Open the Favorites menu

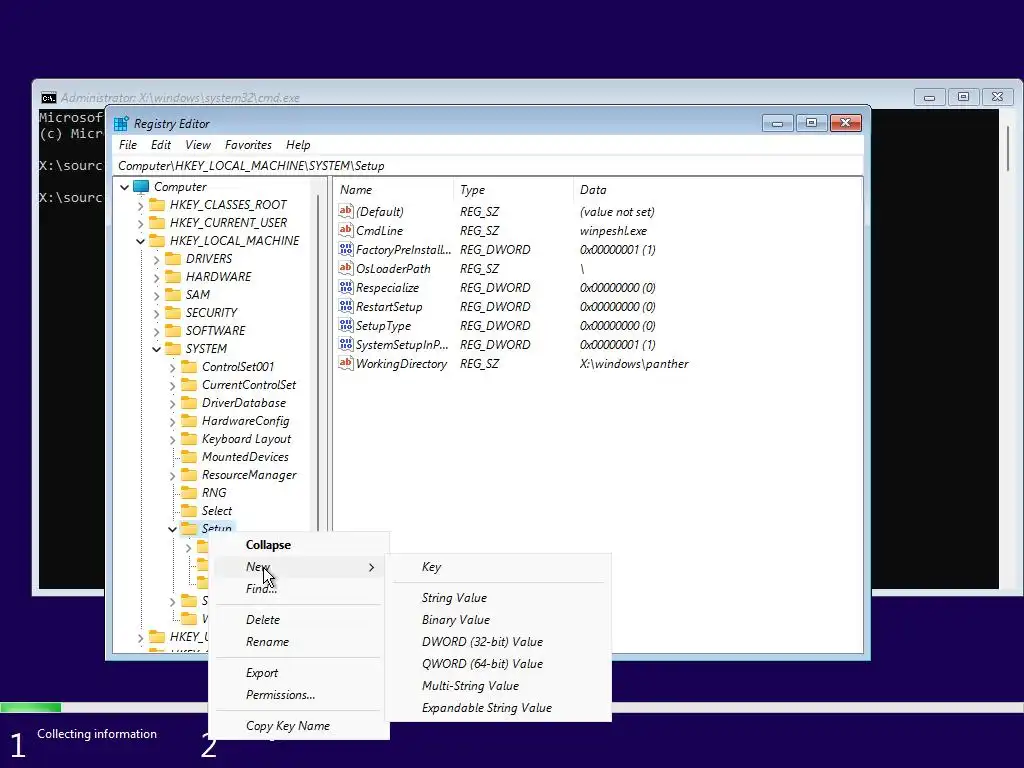tap(248, 145)
